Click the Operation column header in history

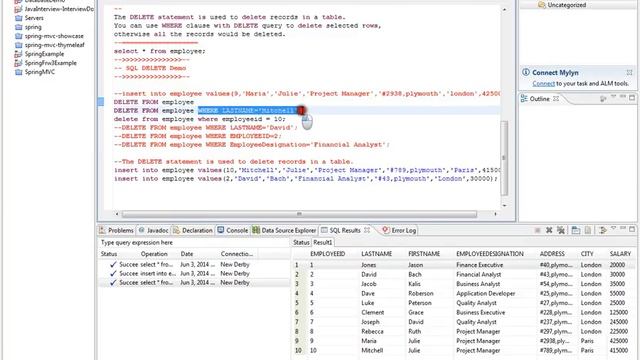(x=154, y=254)
